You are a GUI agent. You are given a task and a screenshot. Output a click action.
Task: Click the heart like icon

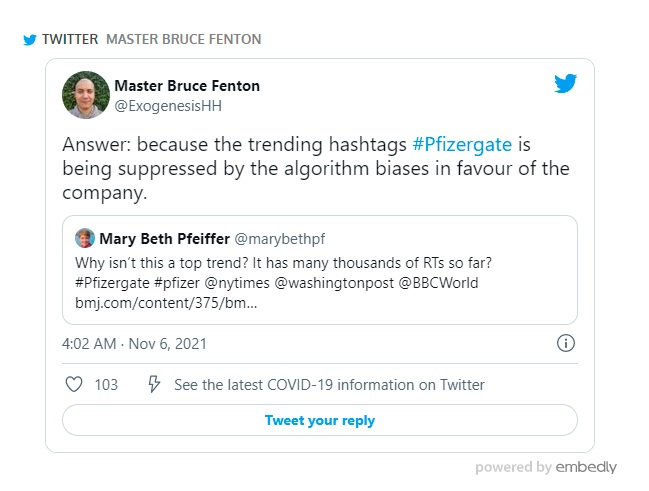click(73, 384)
